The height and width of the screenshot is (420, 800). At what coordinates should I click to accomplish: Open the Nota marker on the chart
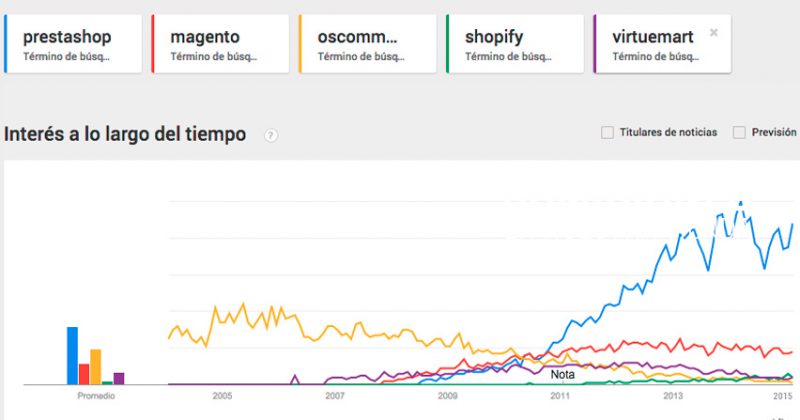[x=563, y=374]
